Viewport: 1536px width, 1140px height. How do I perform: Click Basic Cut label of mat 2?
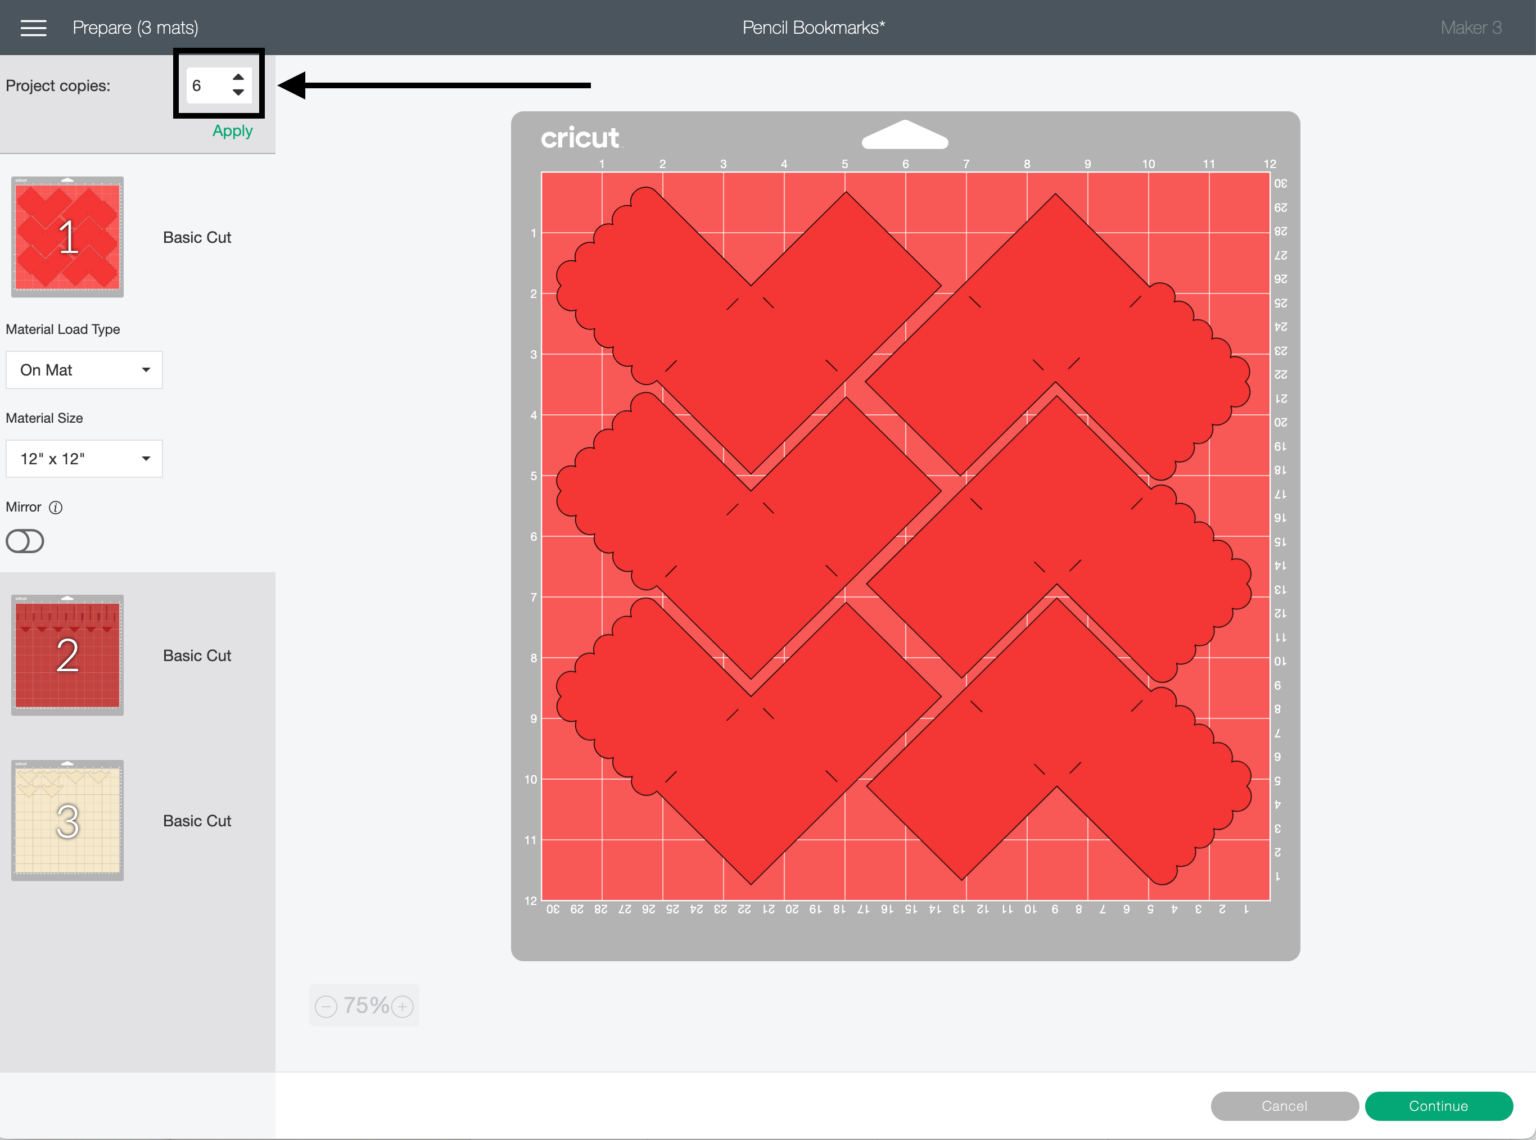coord(197,656)
